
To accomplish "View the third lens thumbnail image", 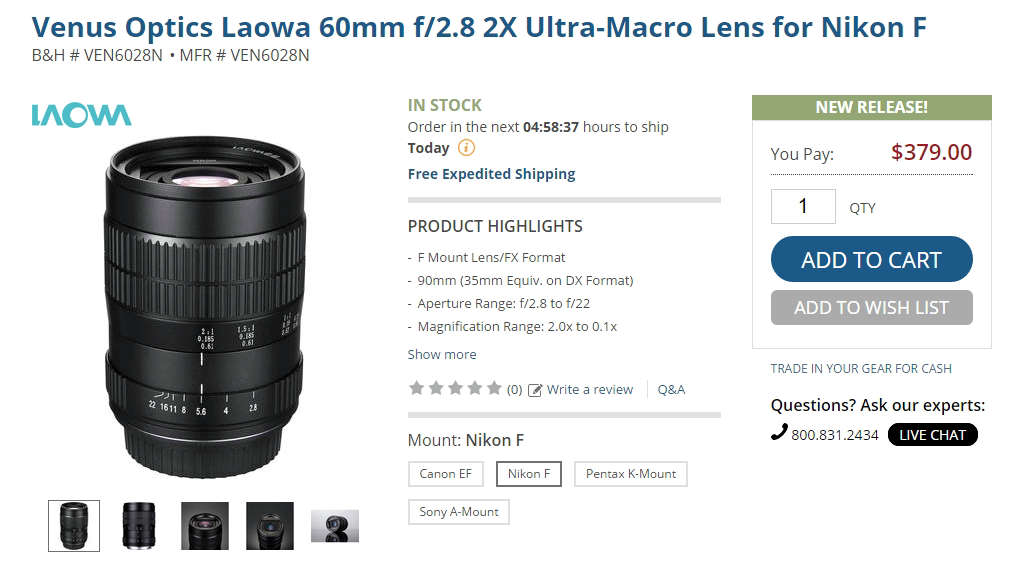I will click(205, 526).
